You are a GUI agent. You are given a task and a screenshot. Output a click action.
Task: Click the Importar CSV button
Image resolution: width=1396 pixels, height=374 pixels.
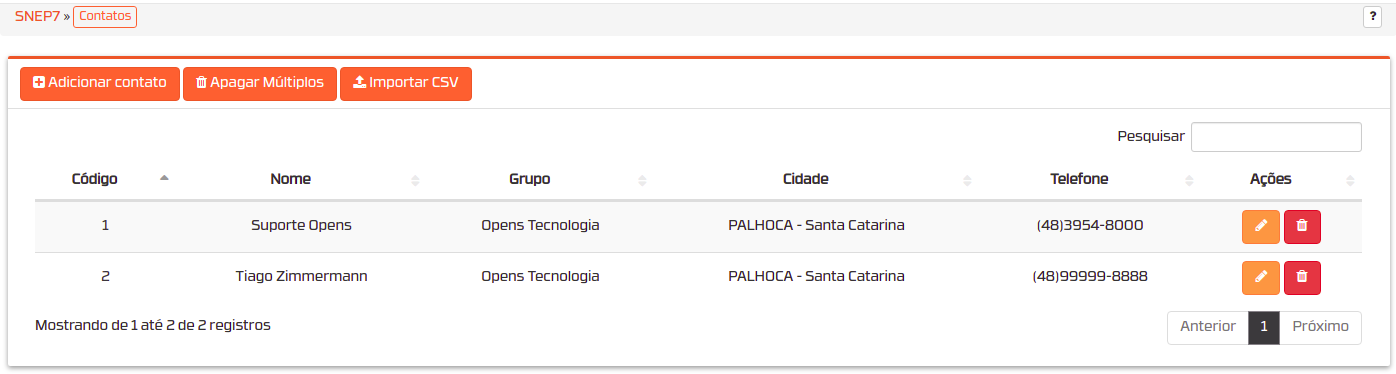click(x=406, y=84)
